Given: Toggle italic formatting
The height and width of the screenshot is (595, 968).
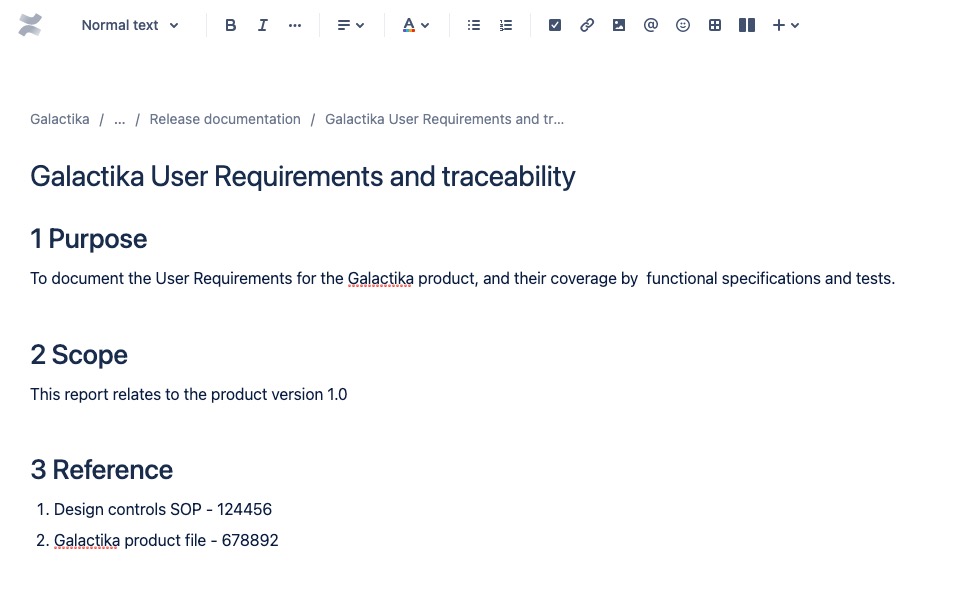Looking at the screenshot, I should point(262,25).
